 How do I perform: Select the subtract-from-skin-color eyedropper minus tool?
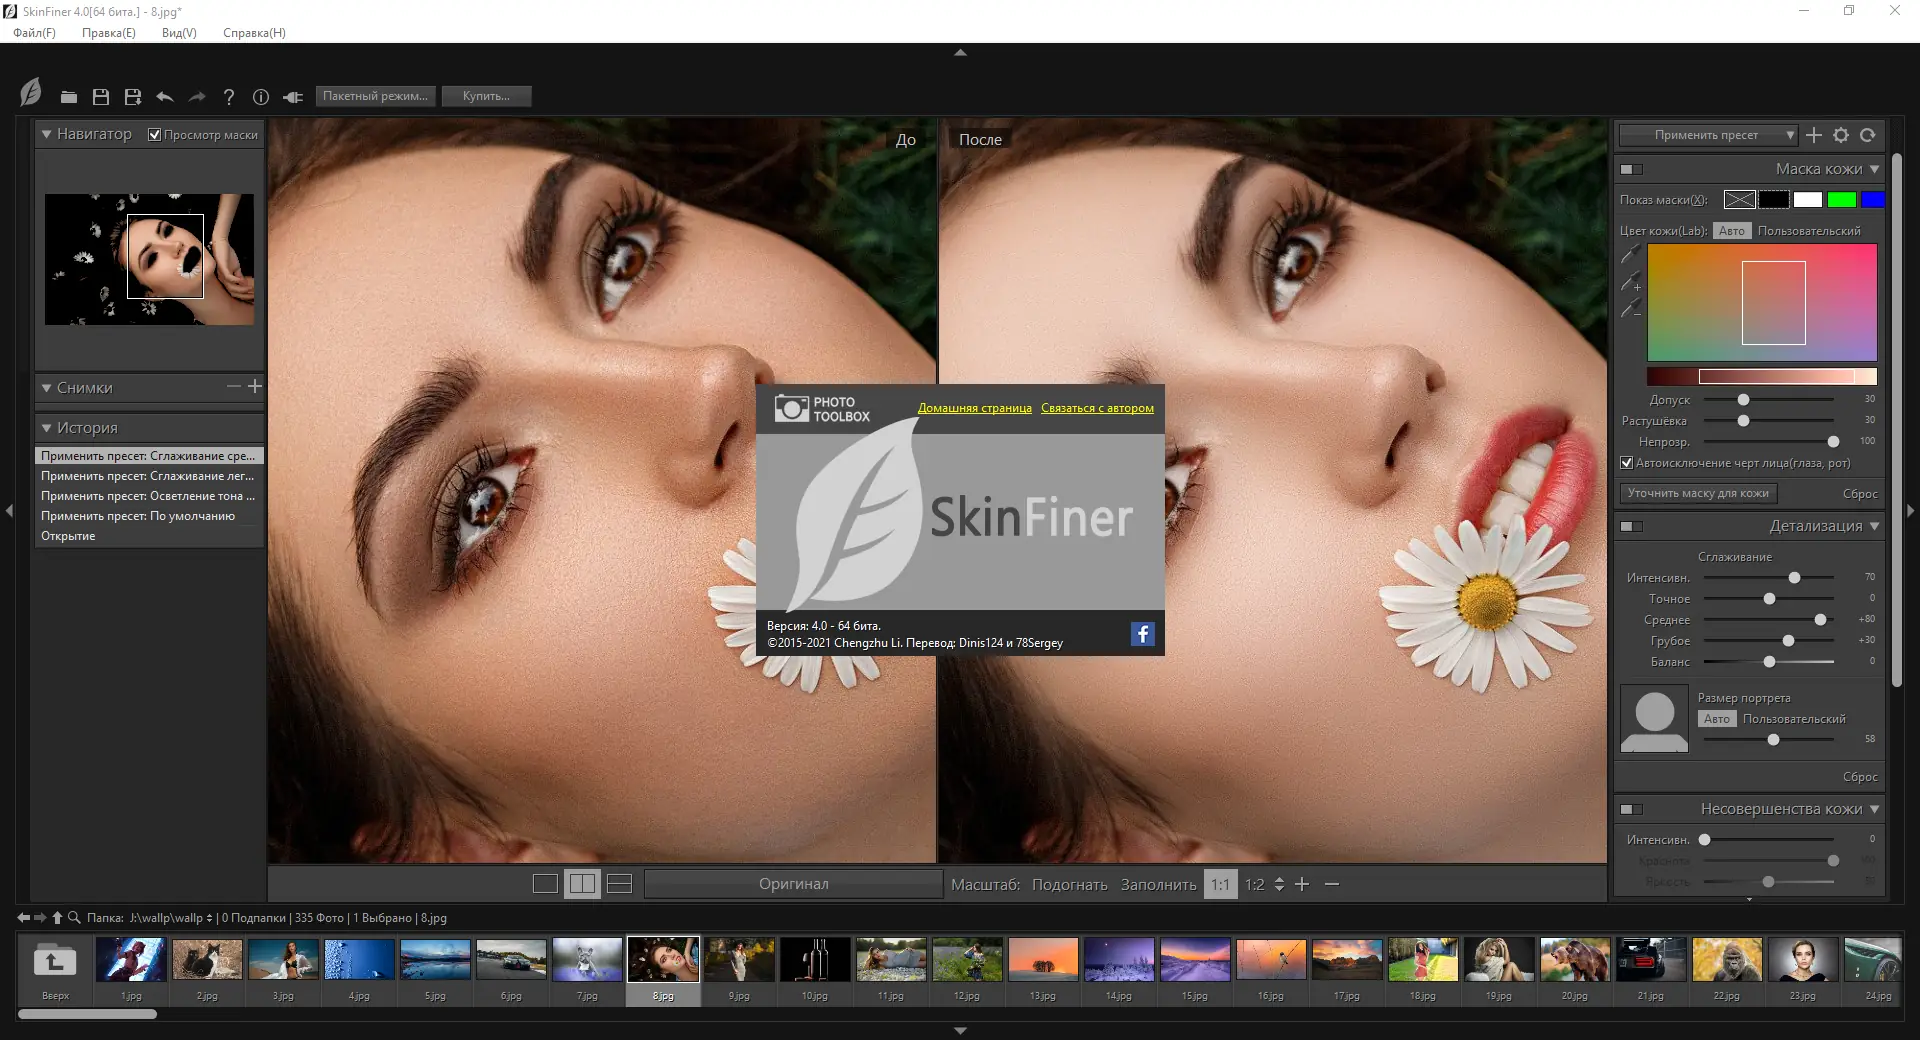point(1631,308)
